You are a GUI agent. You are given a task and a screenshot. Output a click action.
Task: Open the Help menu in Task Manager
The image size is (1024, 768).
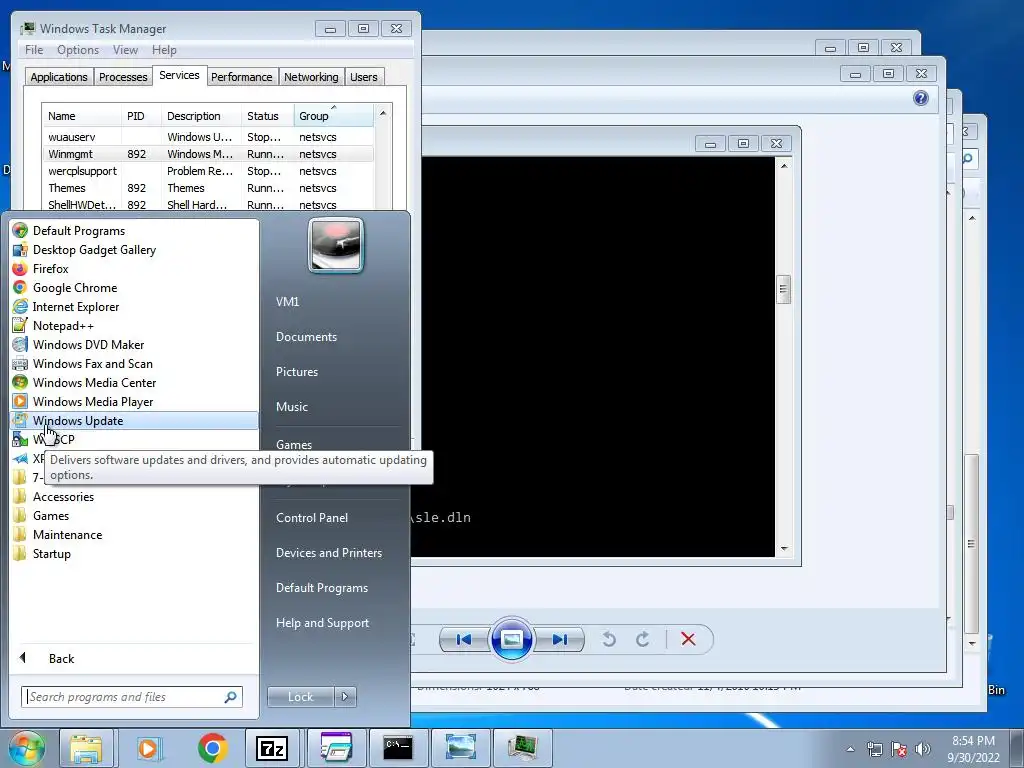coord(164,50)
